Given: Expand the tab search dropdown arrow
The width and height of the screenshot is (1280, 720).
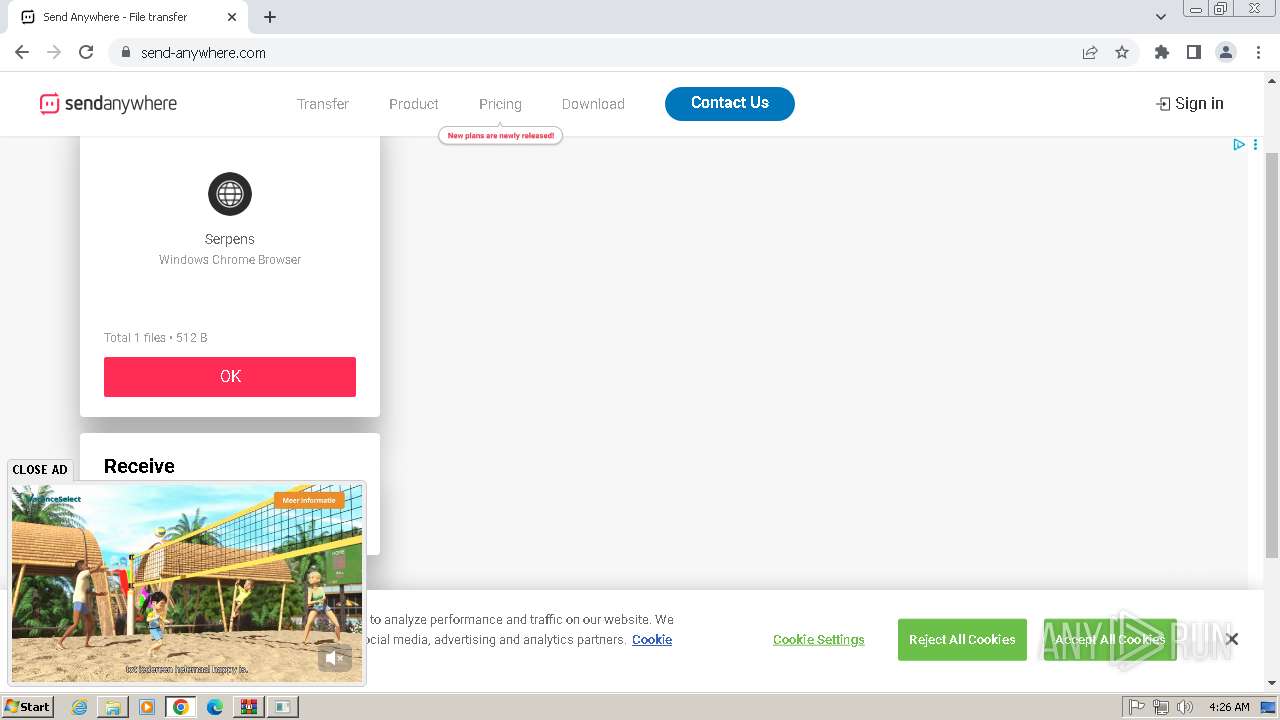Looking at the screenshot, I should coord(1161,17).
